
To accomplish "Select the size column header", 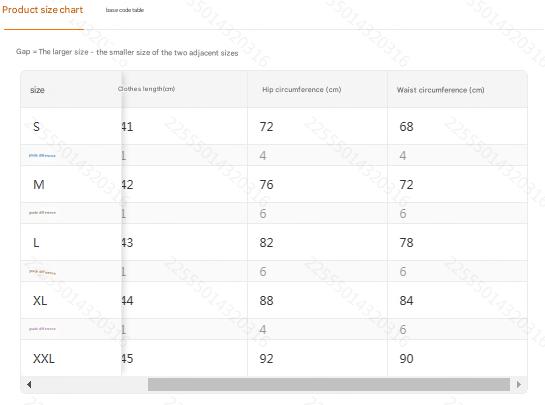I will 37,90.
